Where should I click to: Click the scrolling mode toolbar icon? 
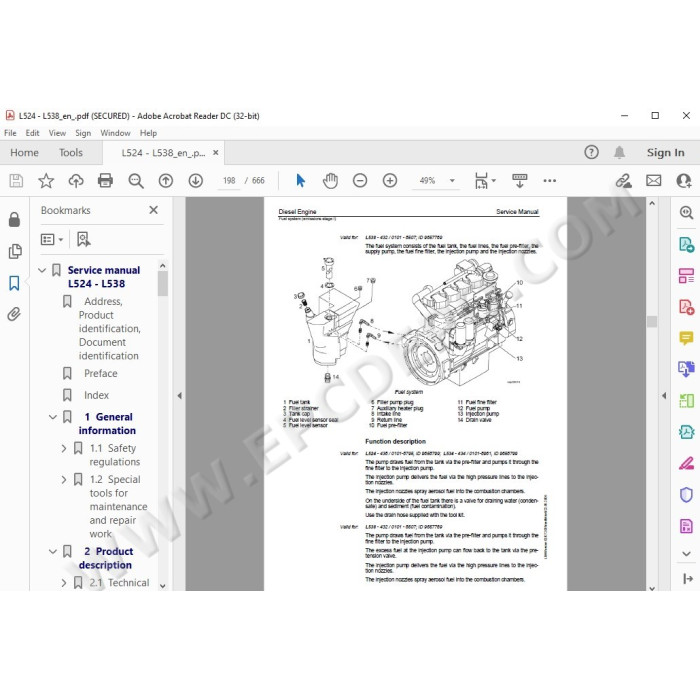coord(520,181)
